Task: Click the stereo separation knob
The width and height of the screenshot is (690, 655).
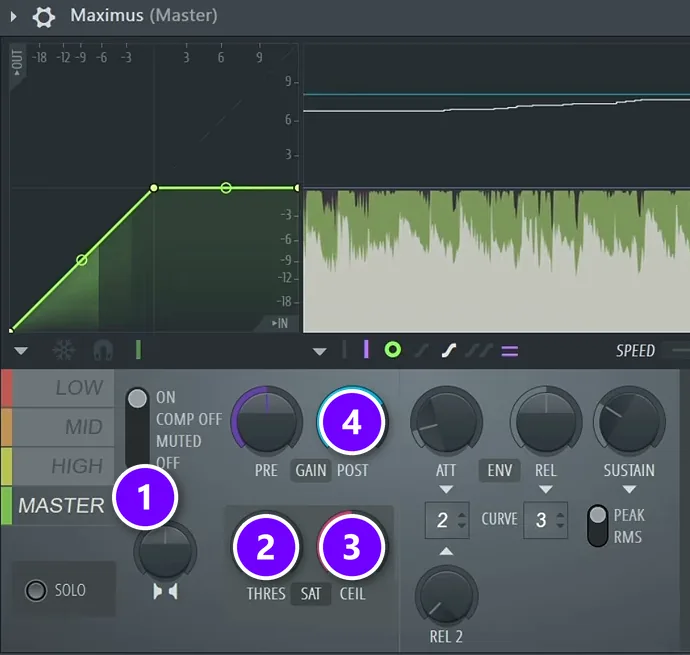Action: tap(165, 551)
